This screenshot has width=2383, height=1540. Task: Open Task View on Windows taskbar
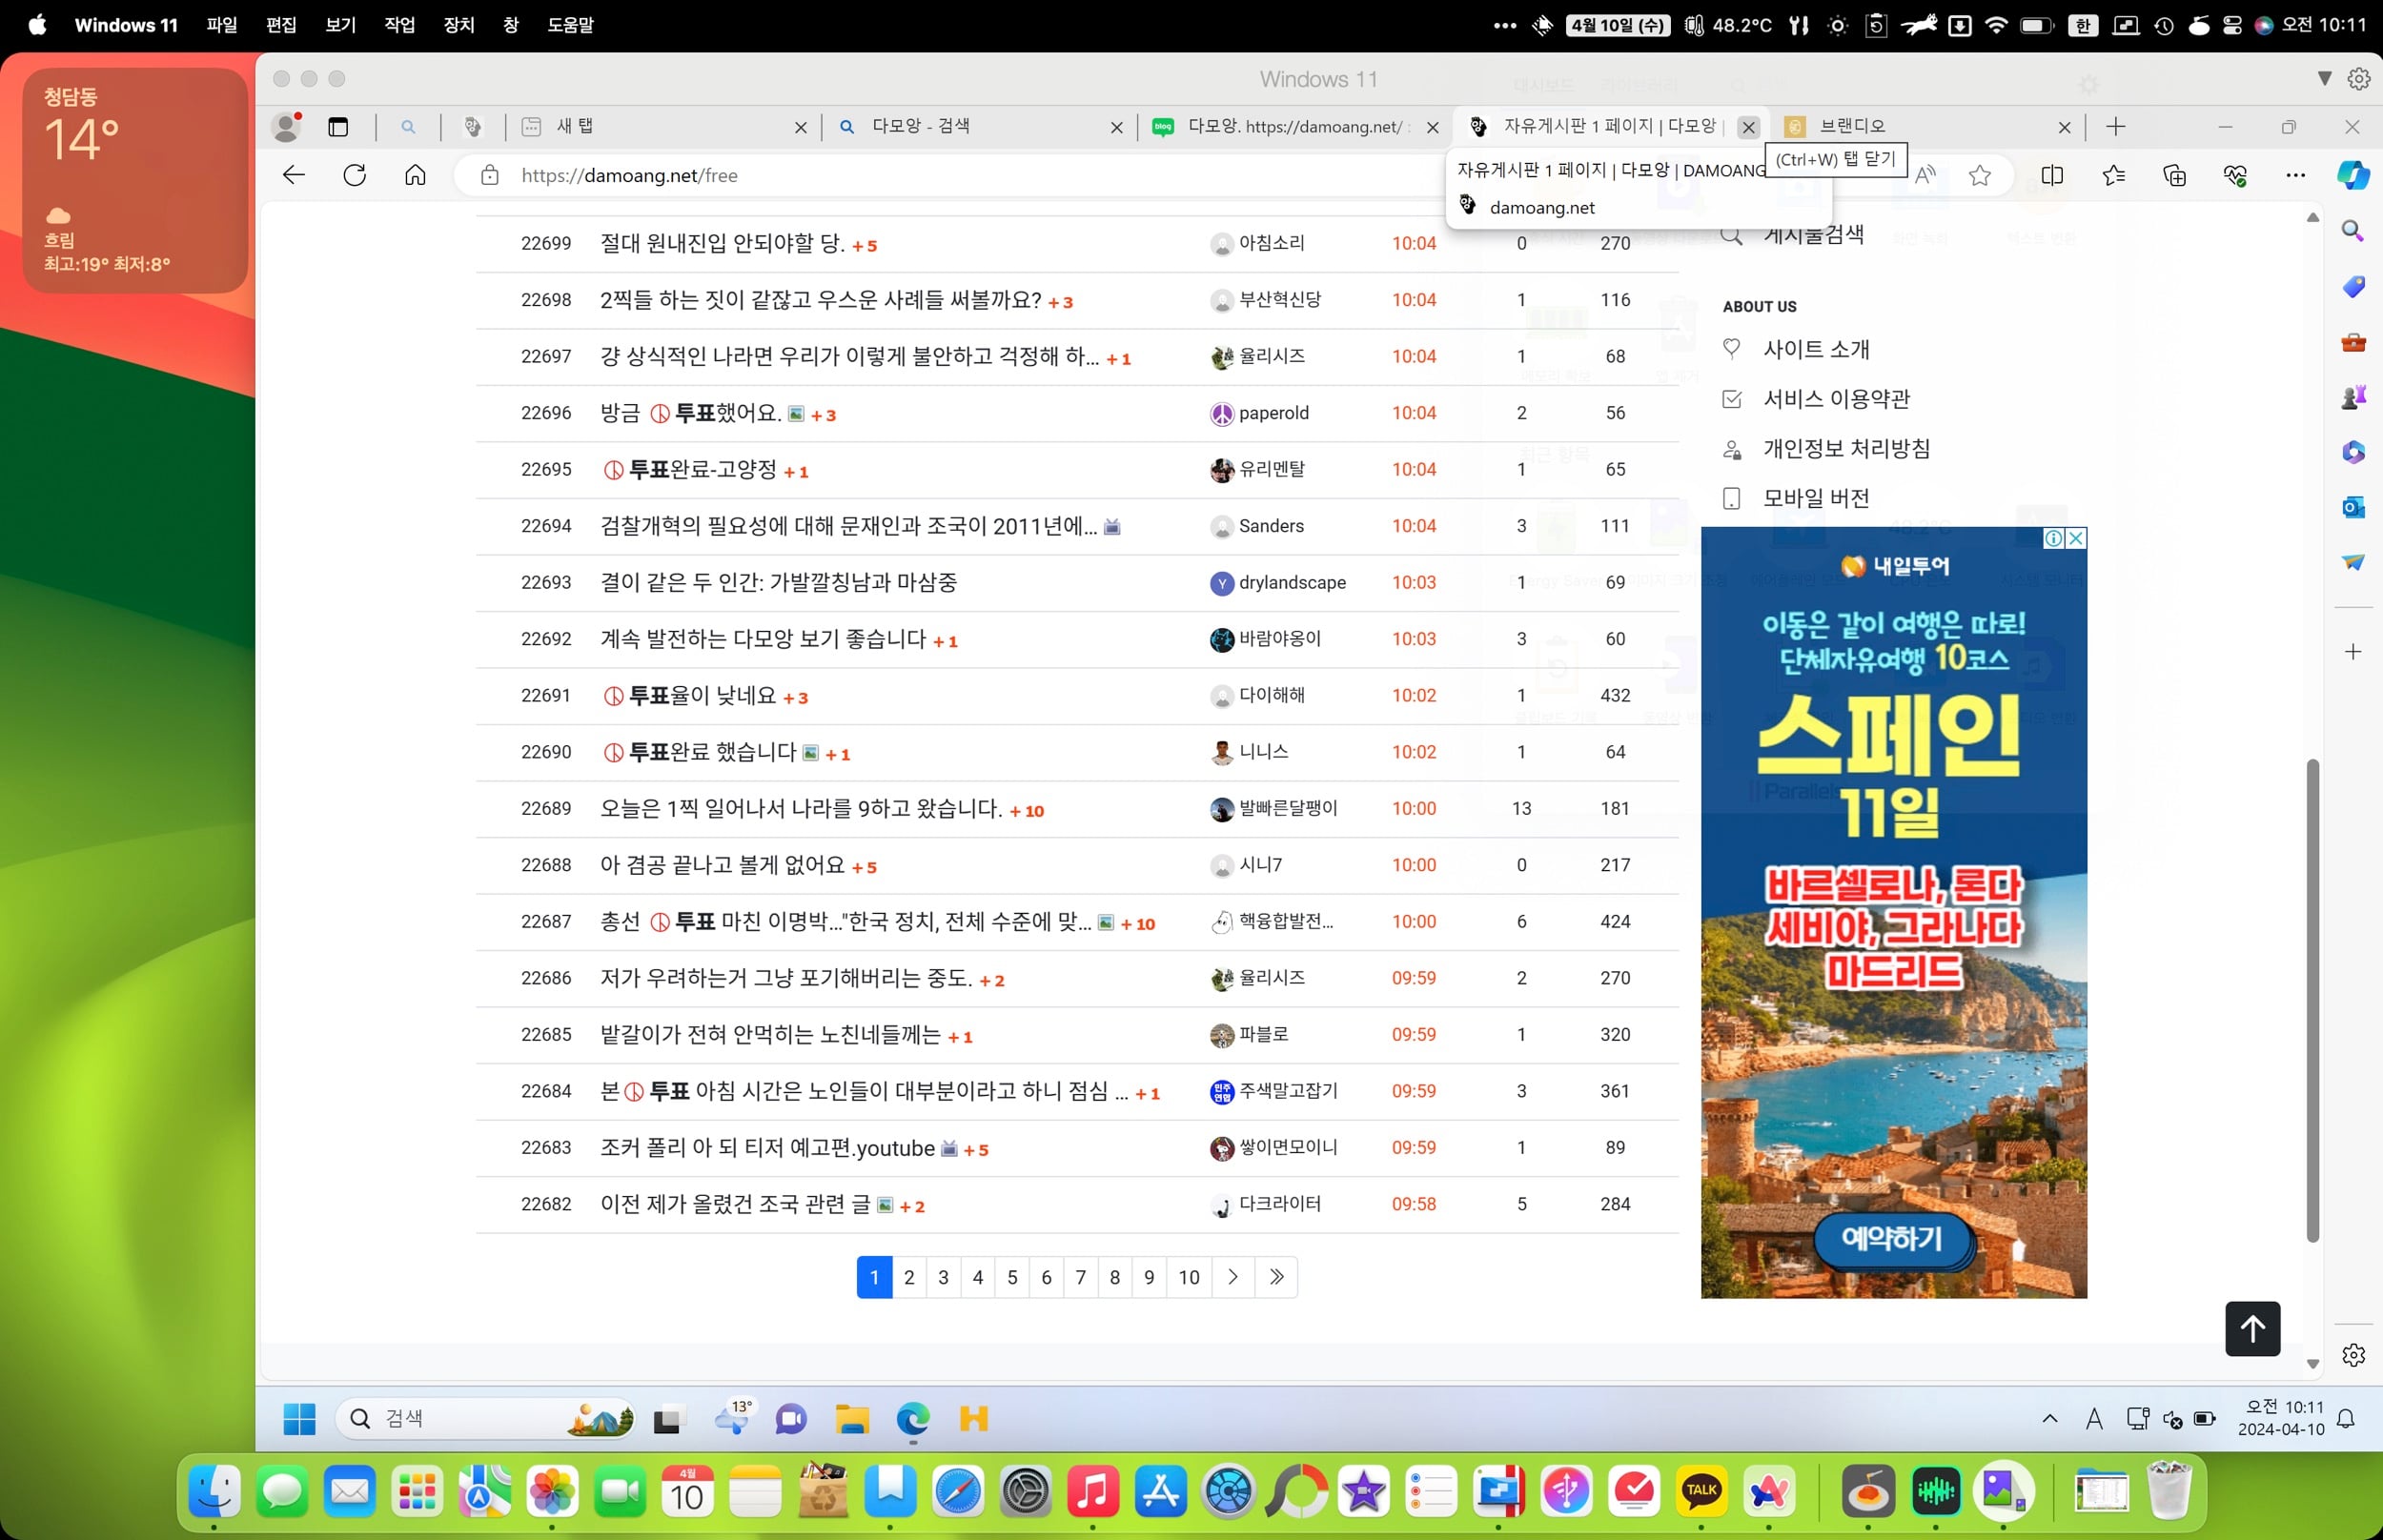[667, 1418]
